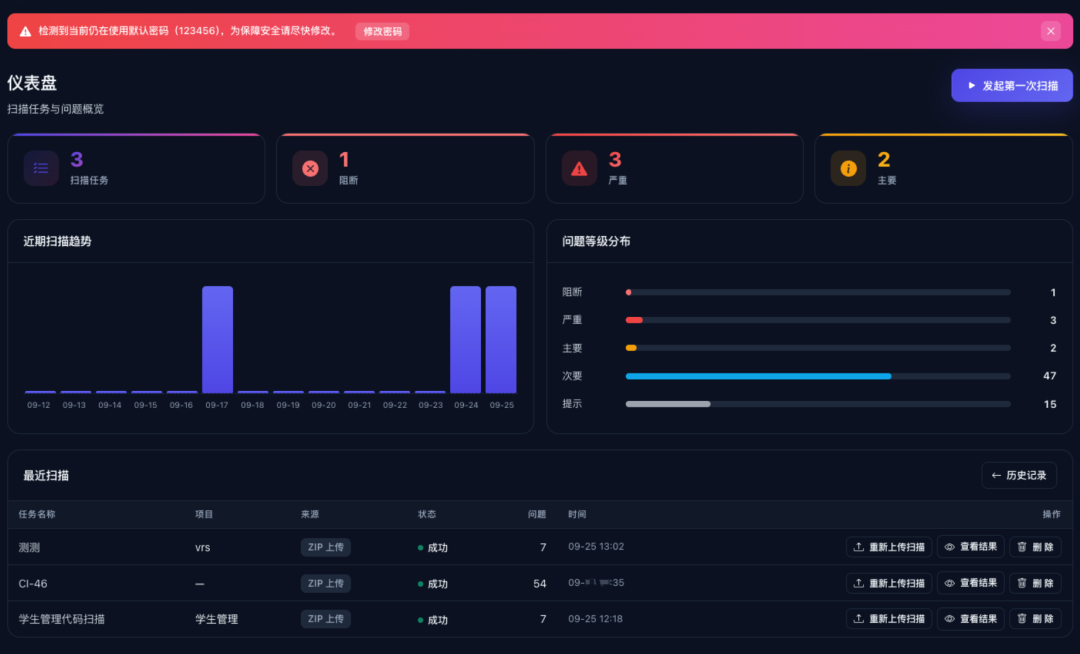The width and height of the screenshot is (1080, 654).
Task: Click 查看结果 for the 测测 task
Action: pos(970,547)
